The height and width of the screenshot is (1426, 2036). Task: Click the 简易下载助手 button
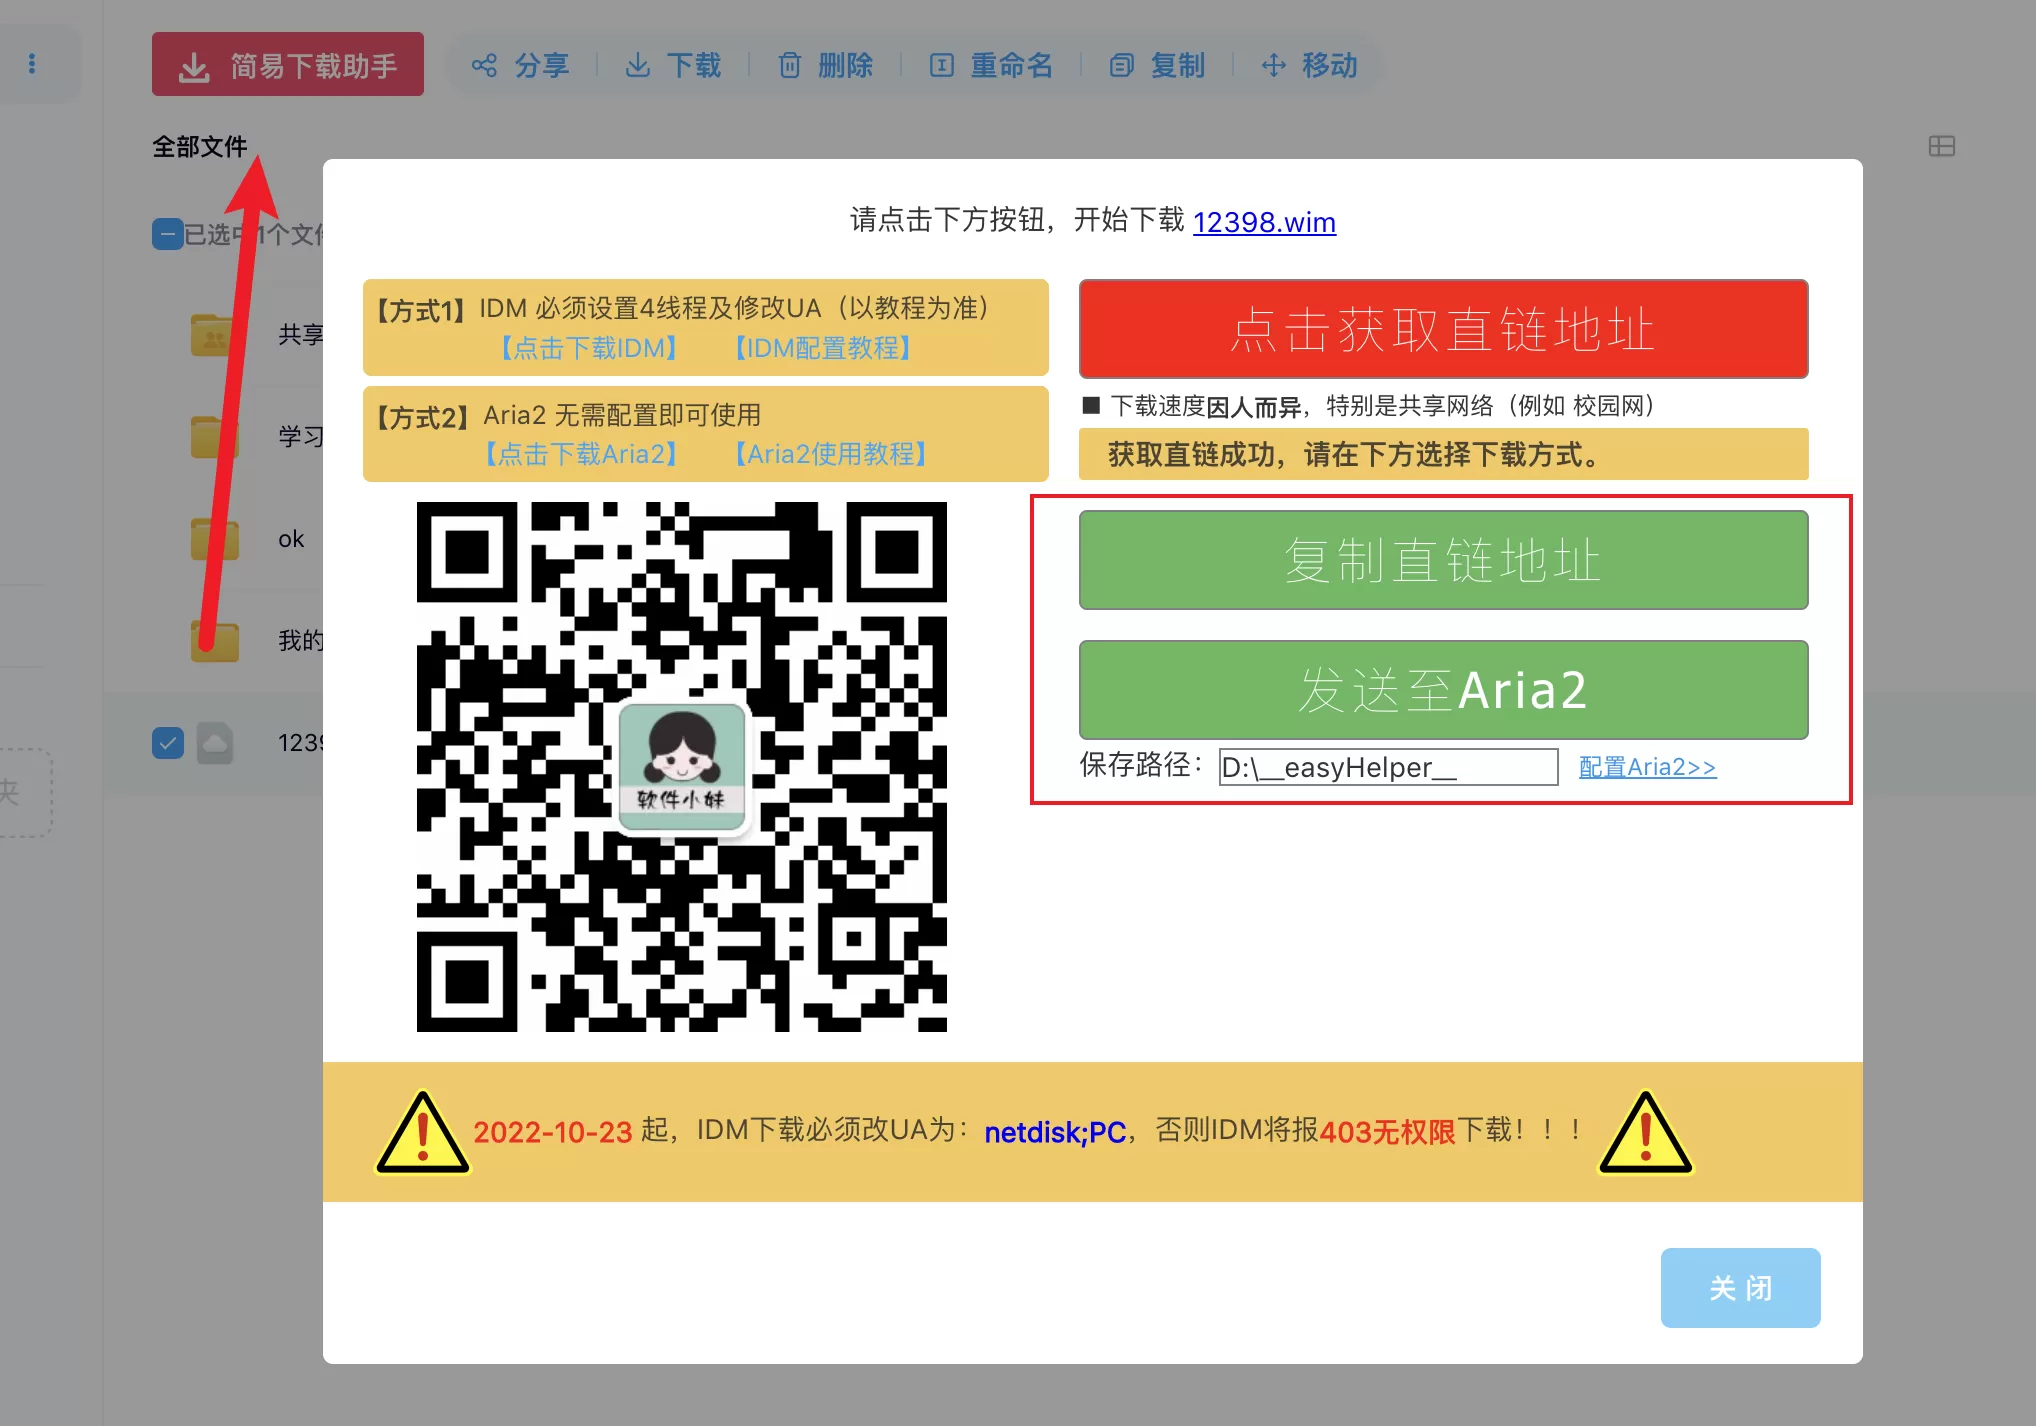click(288, 63)
